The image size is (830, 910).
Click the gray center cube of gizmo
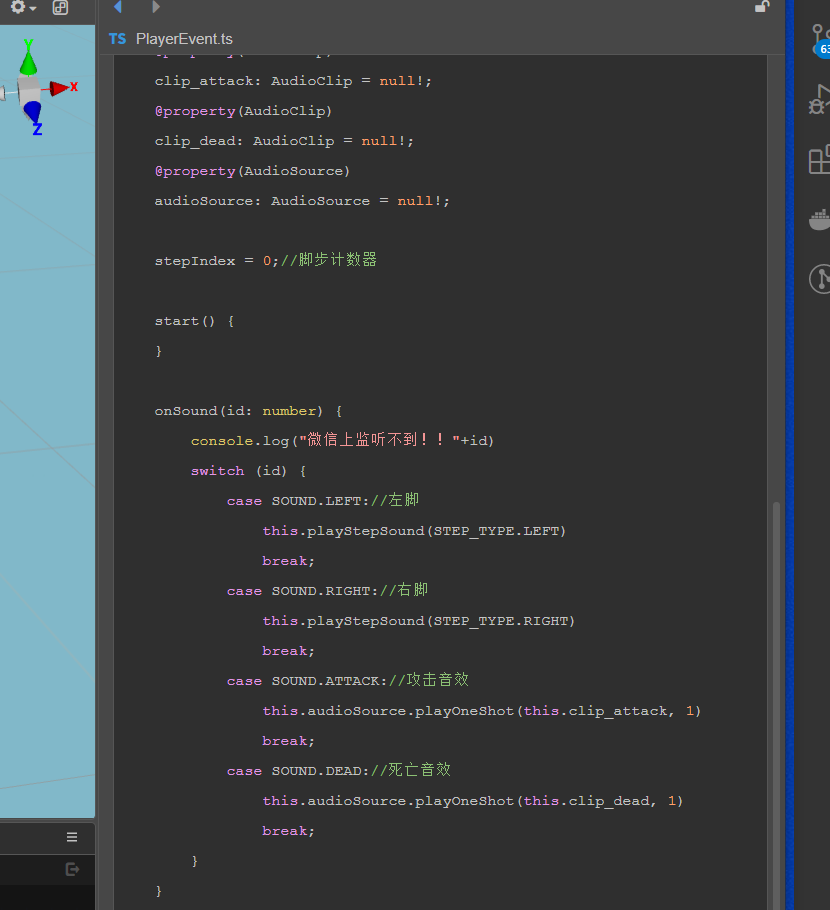pos(28,91)
